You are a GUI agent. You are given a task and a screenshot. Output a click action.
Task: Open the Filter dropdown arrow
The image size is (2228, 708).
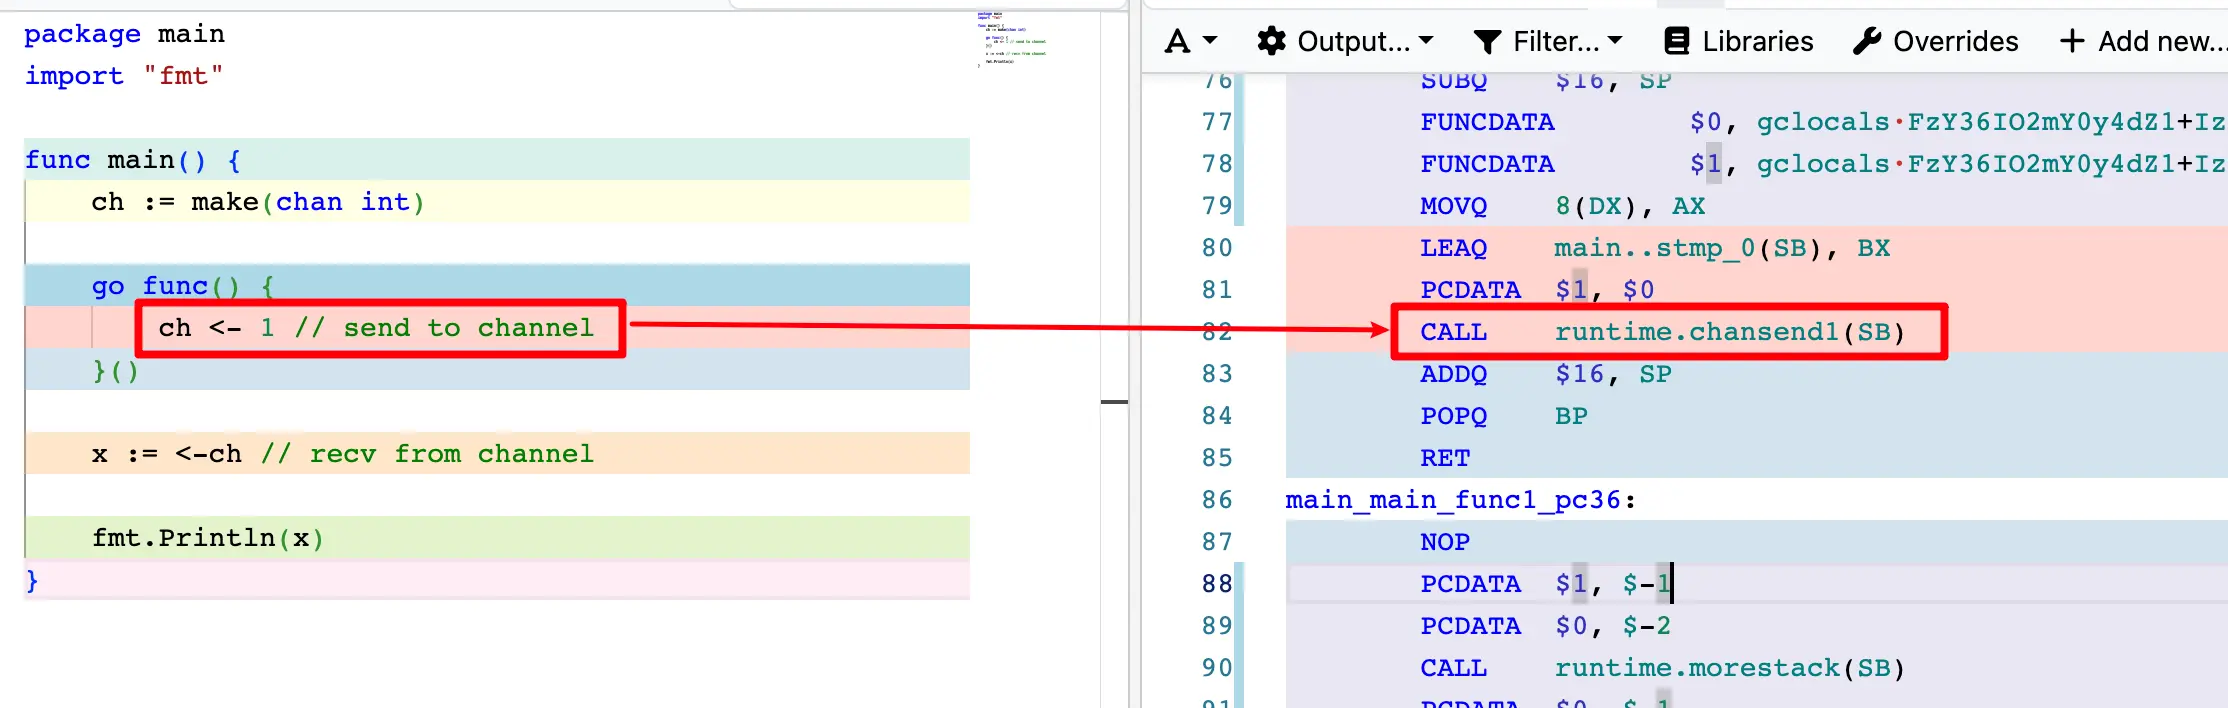1614,41
